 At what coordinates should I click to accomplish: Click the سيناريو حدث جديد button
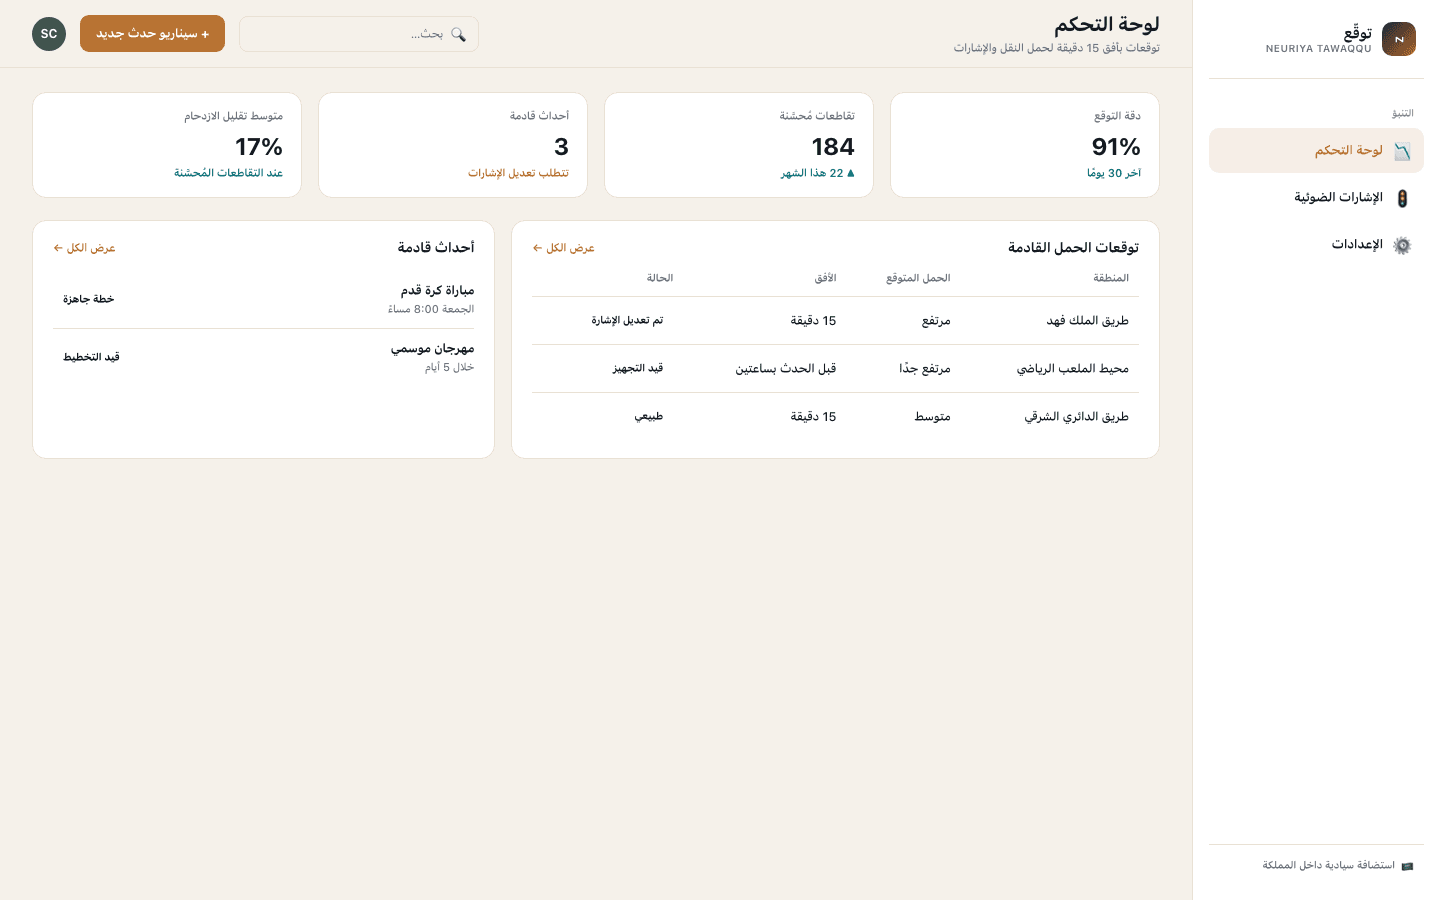(x=152, y=34)
